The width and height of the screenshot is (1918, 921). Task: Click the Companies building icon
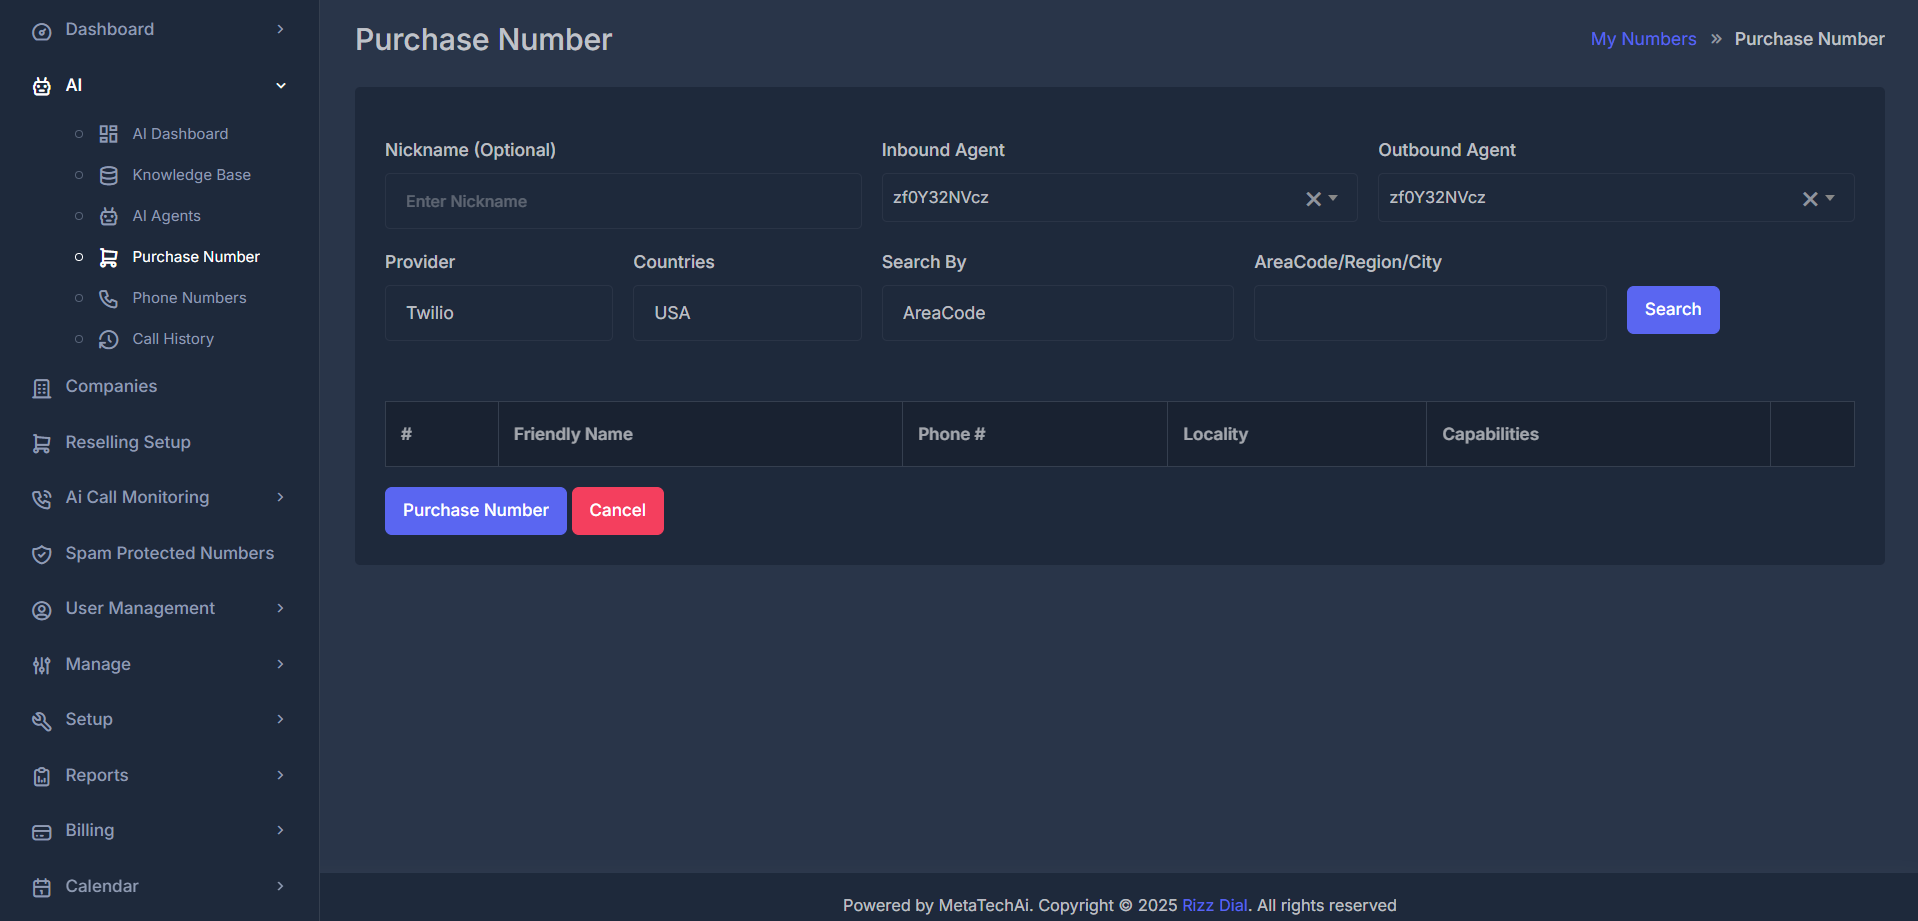tap(41, 388)
